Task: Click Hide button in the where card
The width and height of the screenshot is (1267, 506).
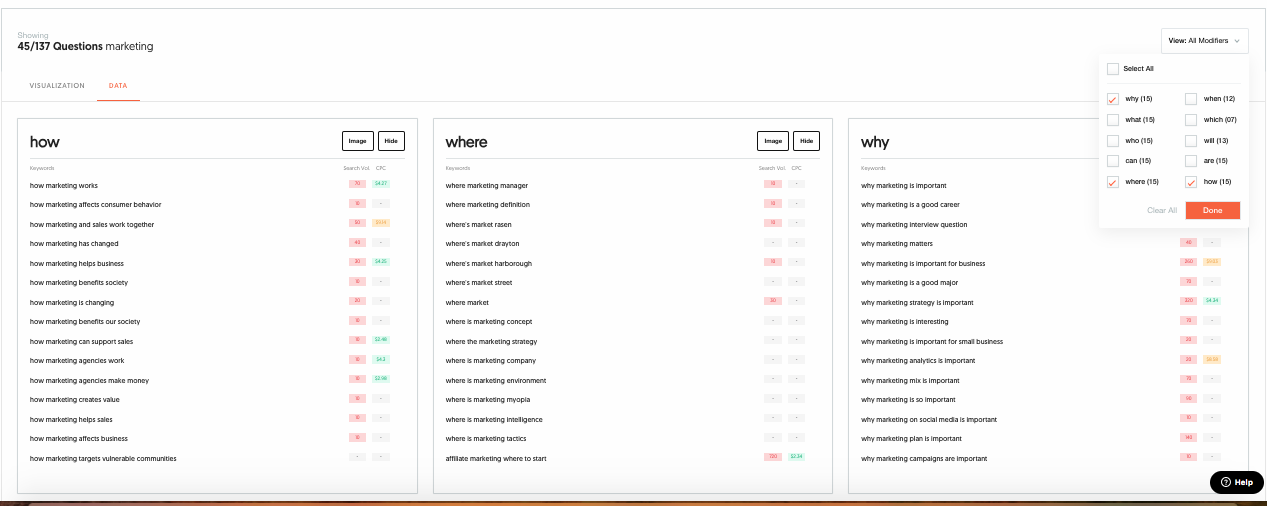Action: [x=806, y=141]
